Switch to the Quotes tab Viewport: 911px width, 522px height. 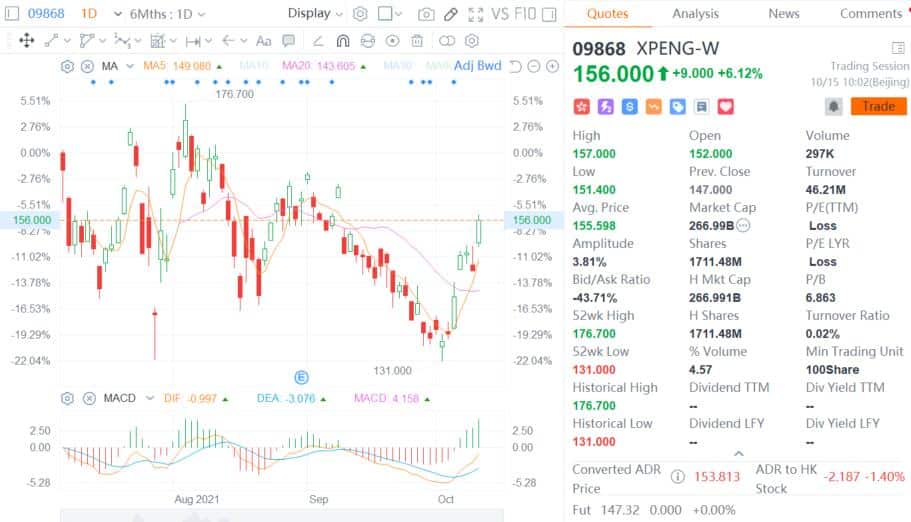[x=607, y=13]
